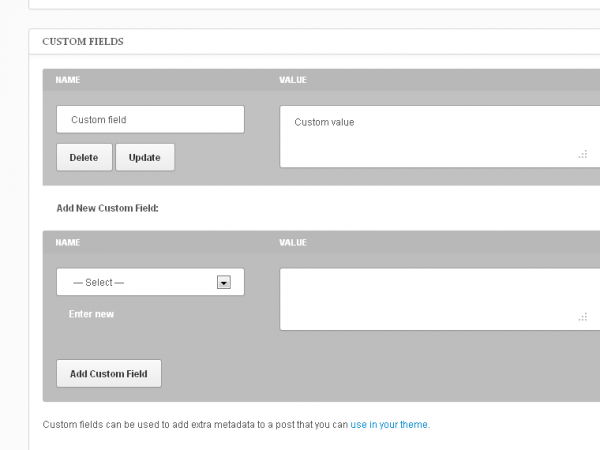Screen dimensions: 600x450
Task: Click the NAME header in the new field table
Action: tap(68, 243)
